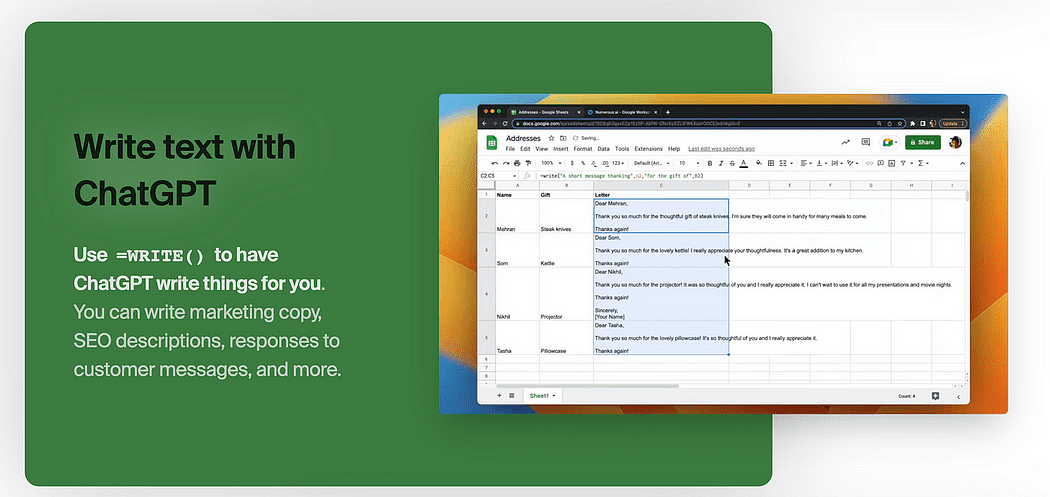Toggle italic formatting
The image size is (1050, 497).
(721, 163)
